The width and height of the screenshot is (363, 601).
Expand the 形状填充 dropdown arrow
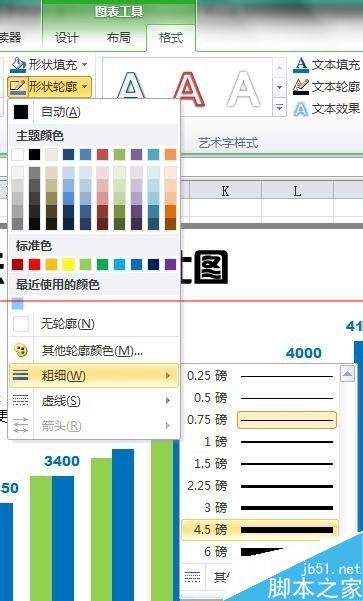click(x=85, y=64)
